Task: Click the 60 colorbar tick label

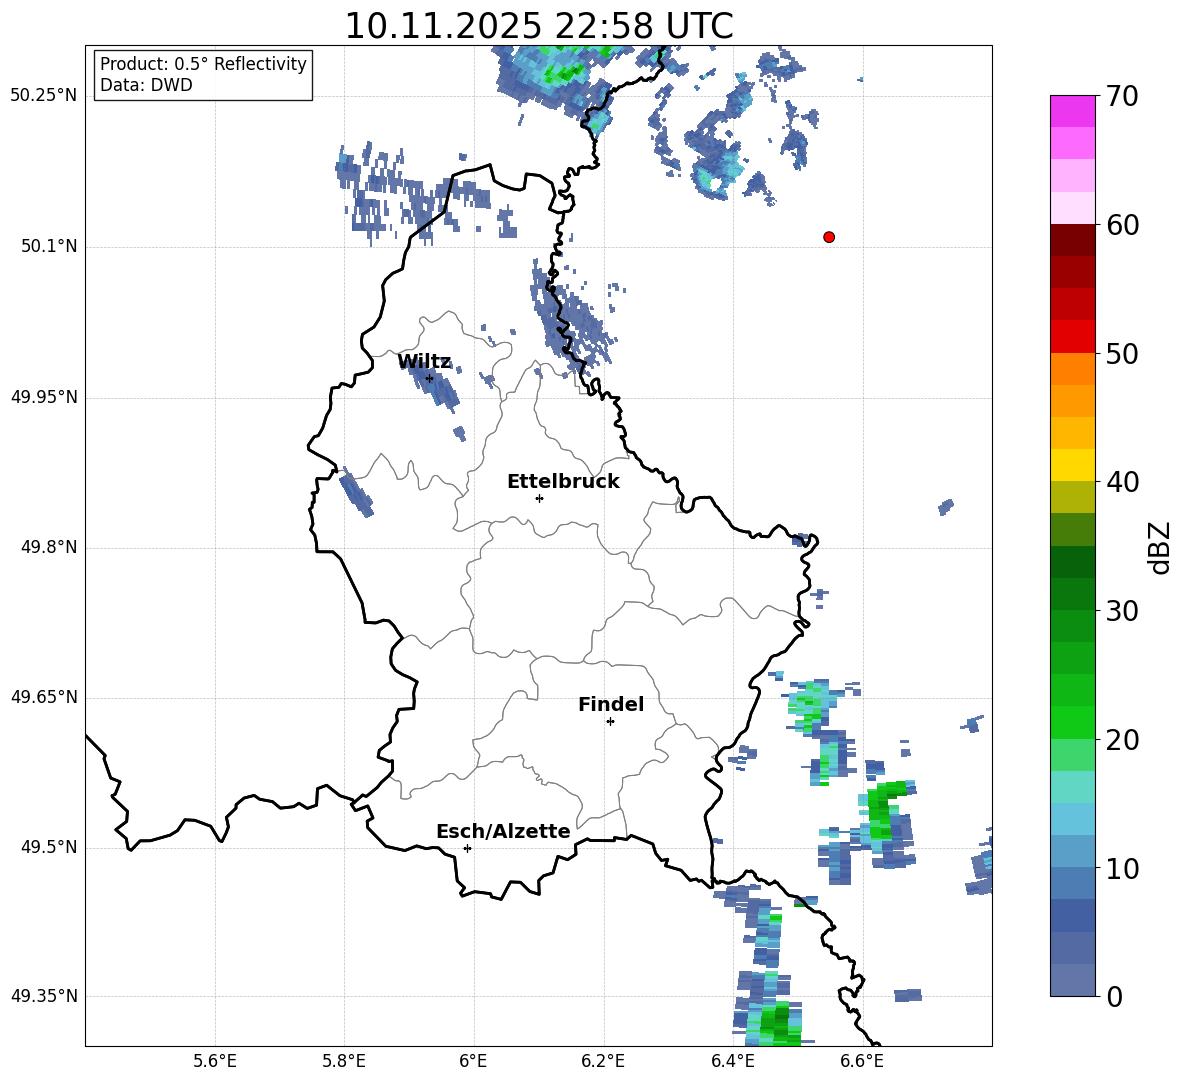Action: tap(1122, 225)
